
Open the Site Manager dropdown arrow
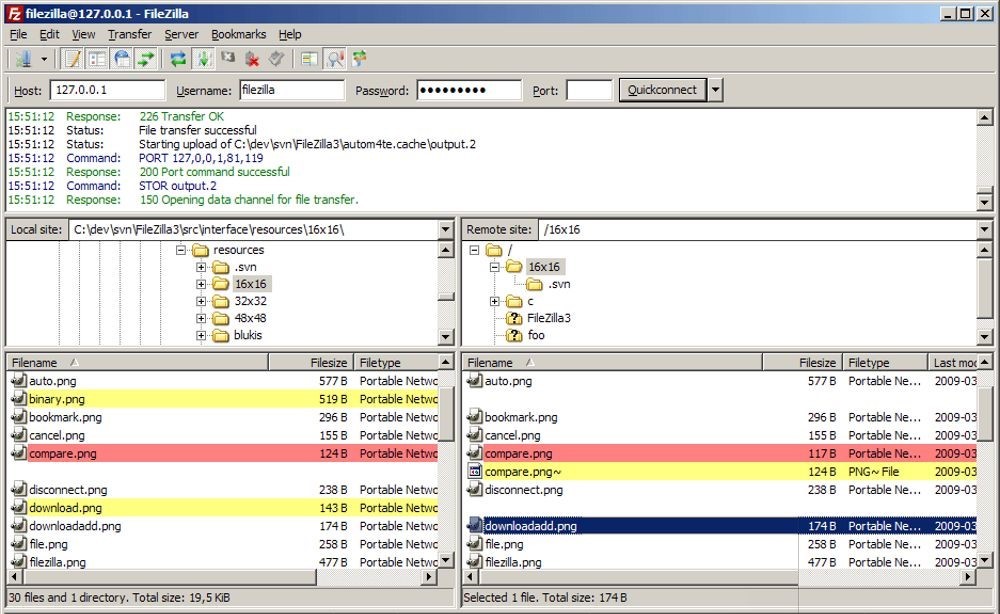point(44,59)
